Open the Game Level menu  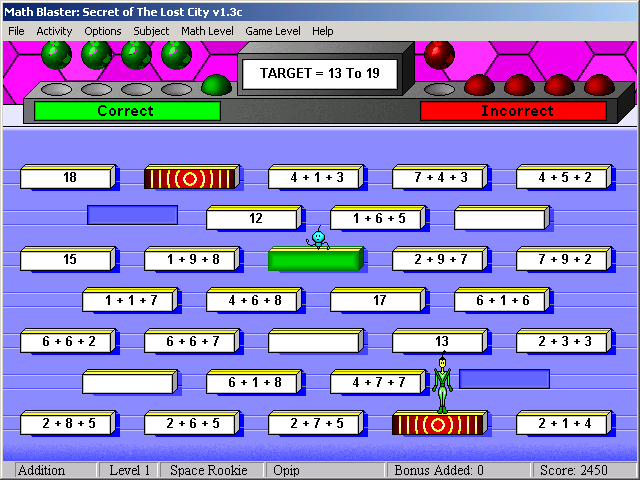(x=273, y=31)
